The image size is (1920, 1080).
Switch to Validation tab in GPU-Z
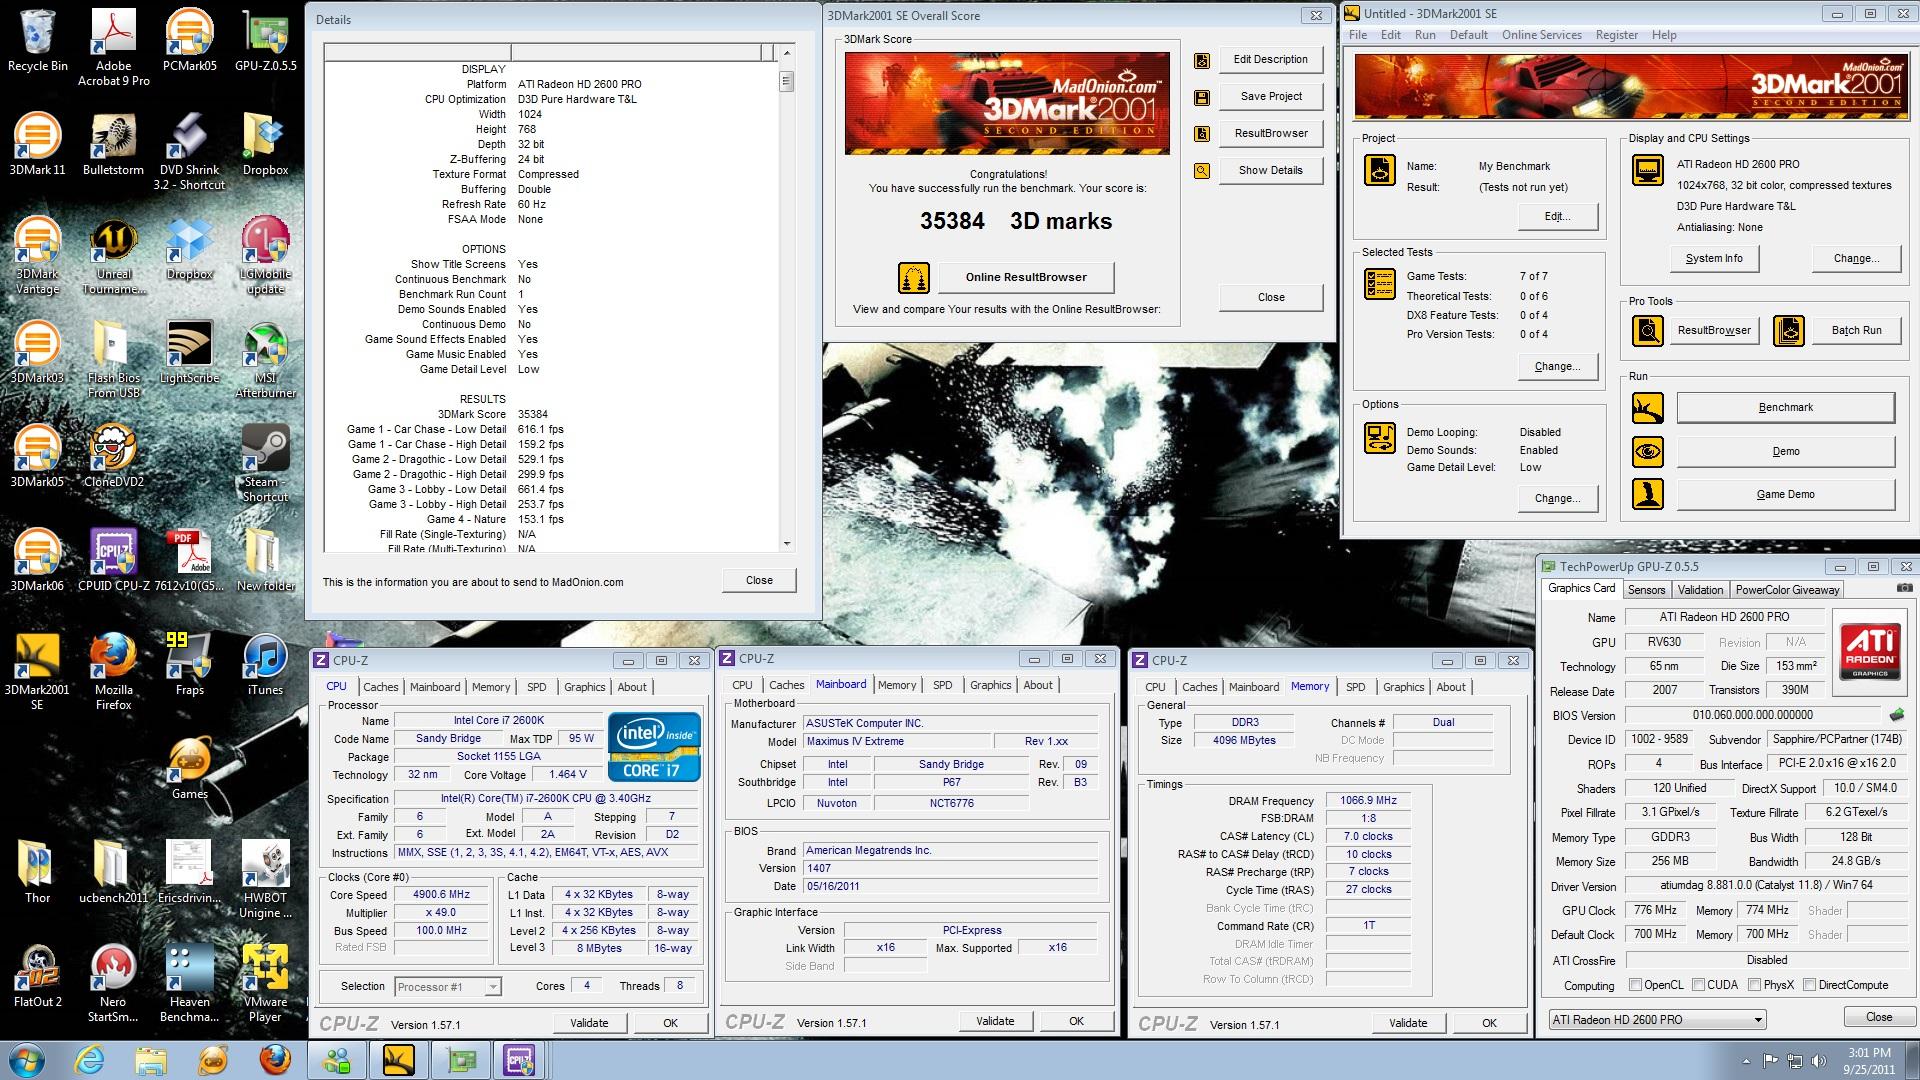click(x=1700, y=590)
